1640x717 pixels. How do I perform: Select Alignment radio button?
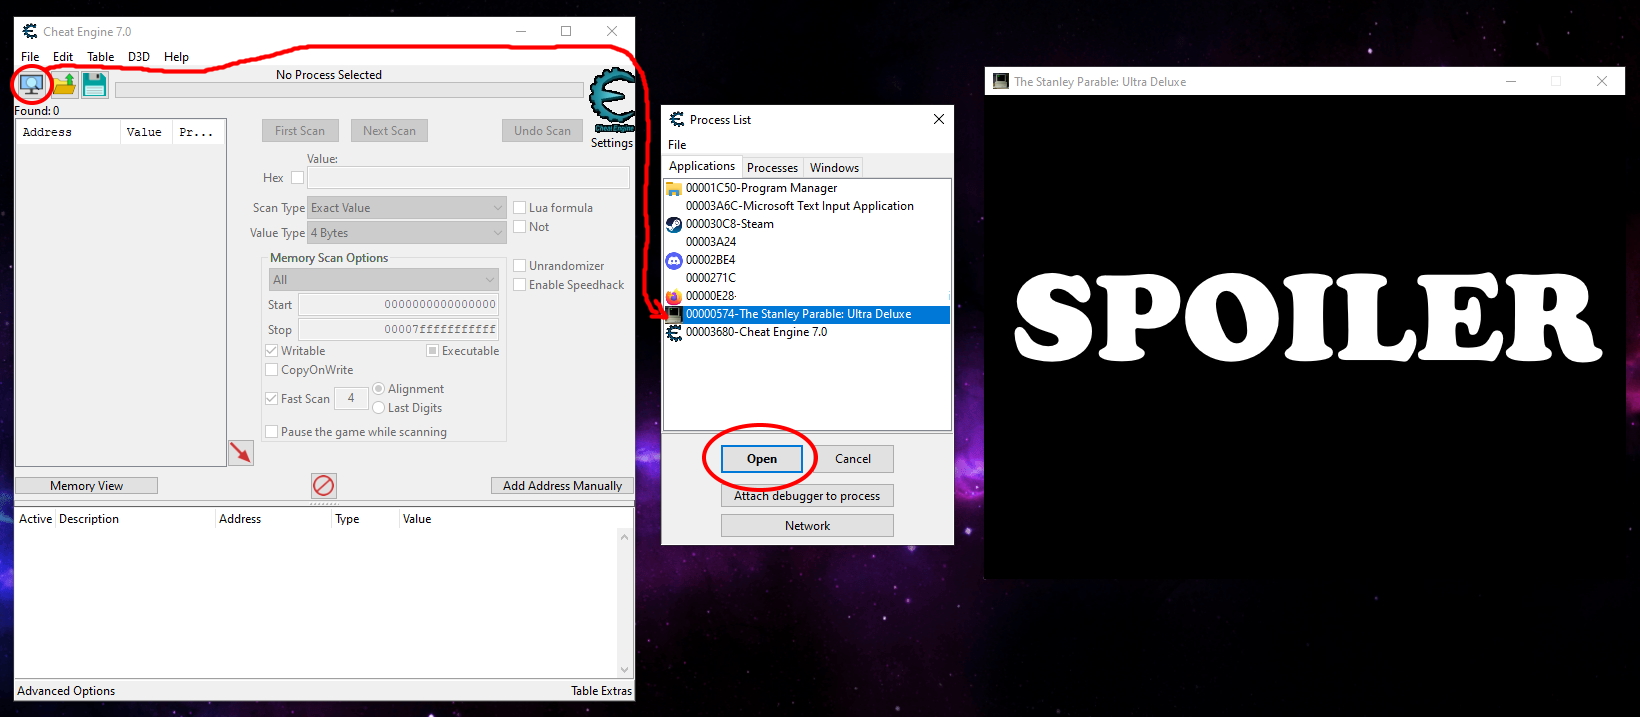tap(378, 389)
